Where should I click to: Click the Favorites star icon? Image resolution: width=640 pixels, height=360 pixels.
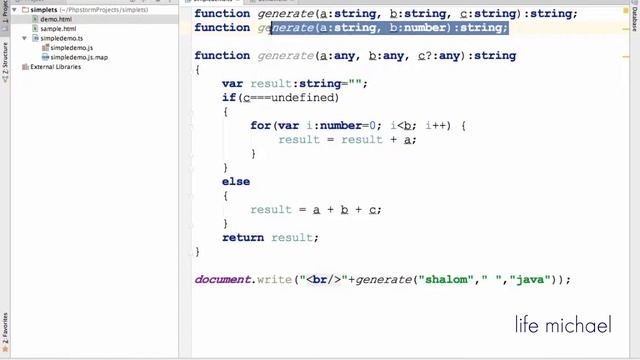tap(5, 349)
